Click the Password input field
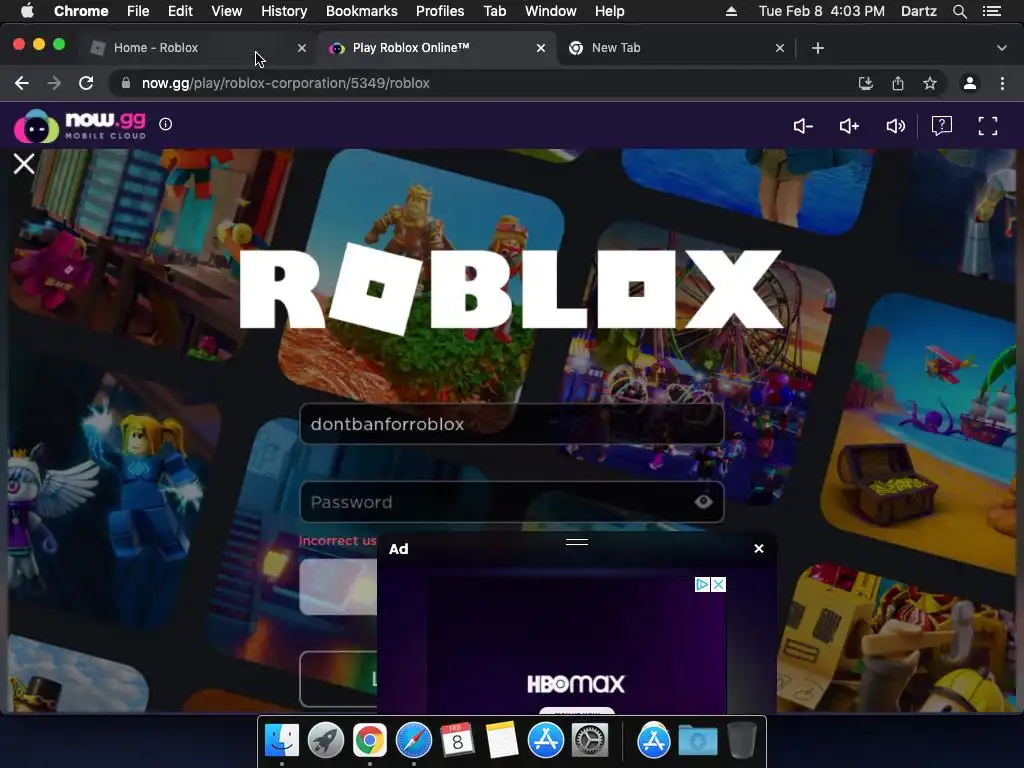 click(x=511, y=502)
